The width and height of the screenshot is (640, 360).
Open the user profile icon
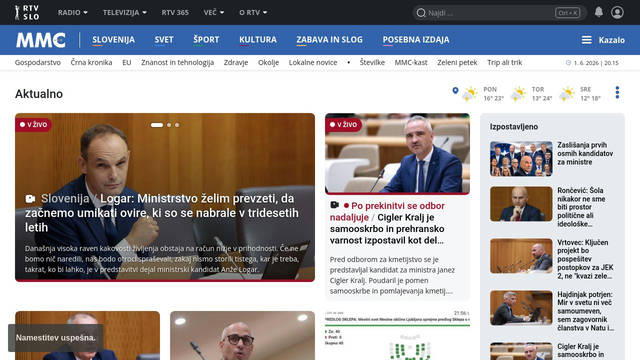point(617,13)
